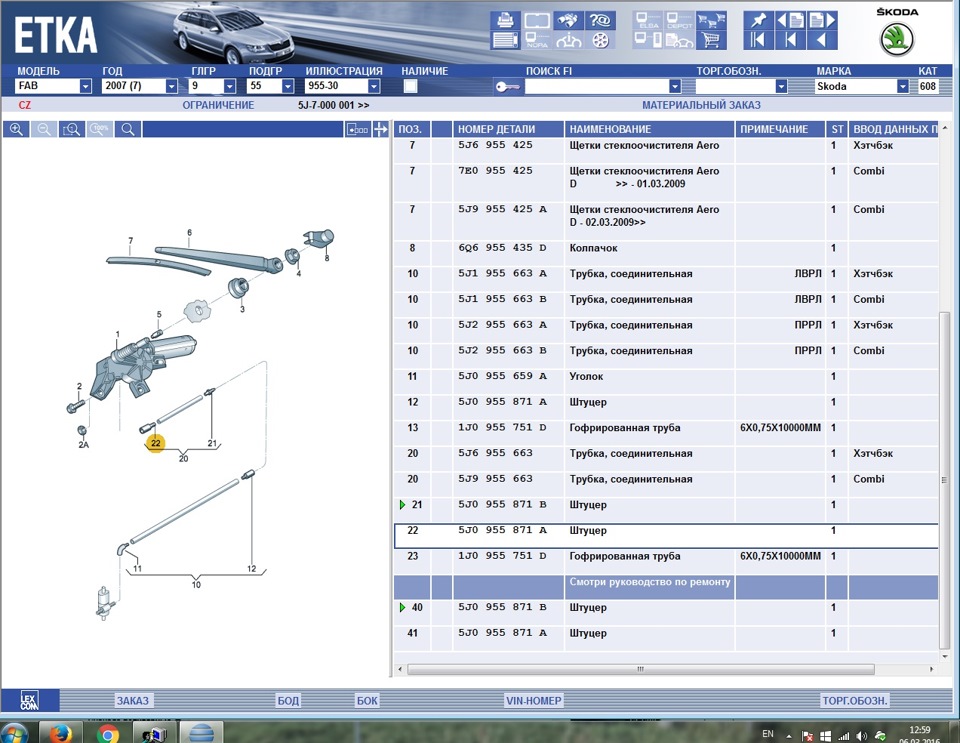Viewport: 960px width, 743px height.
Task: Click the БОК button
Action: click(x=367, y=700)
